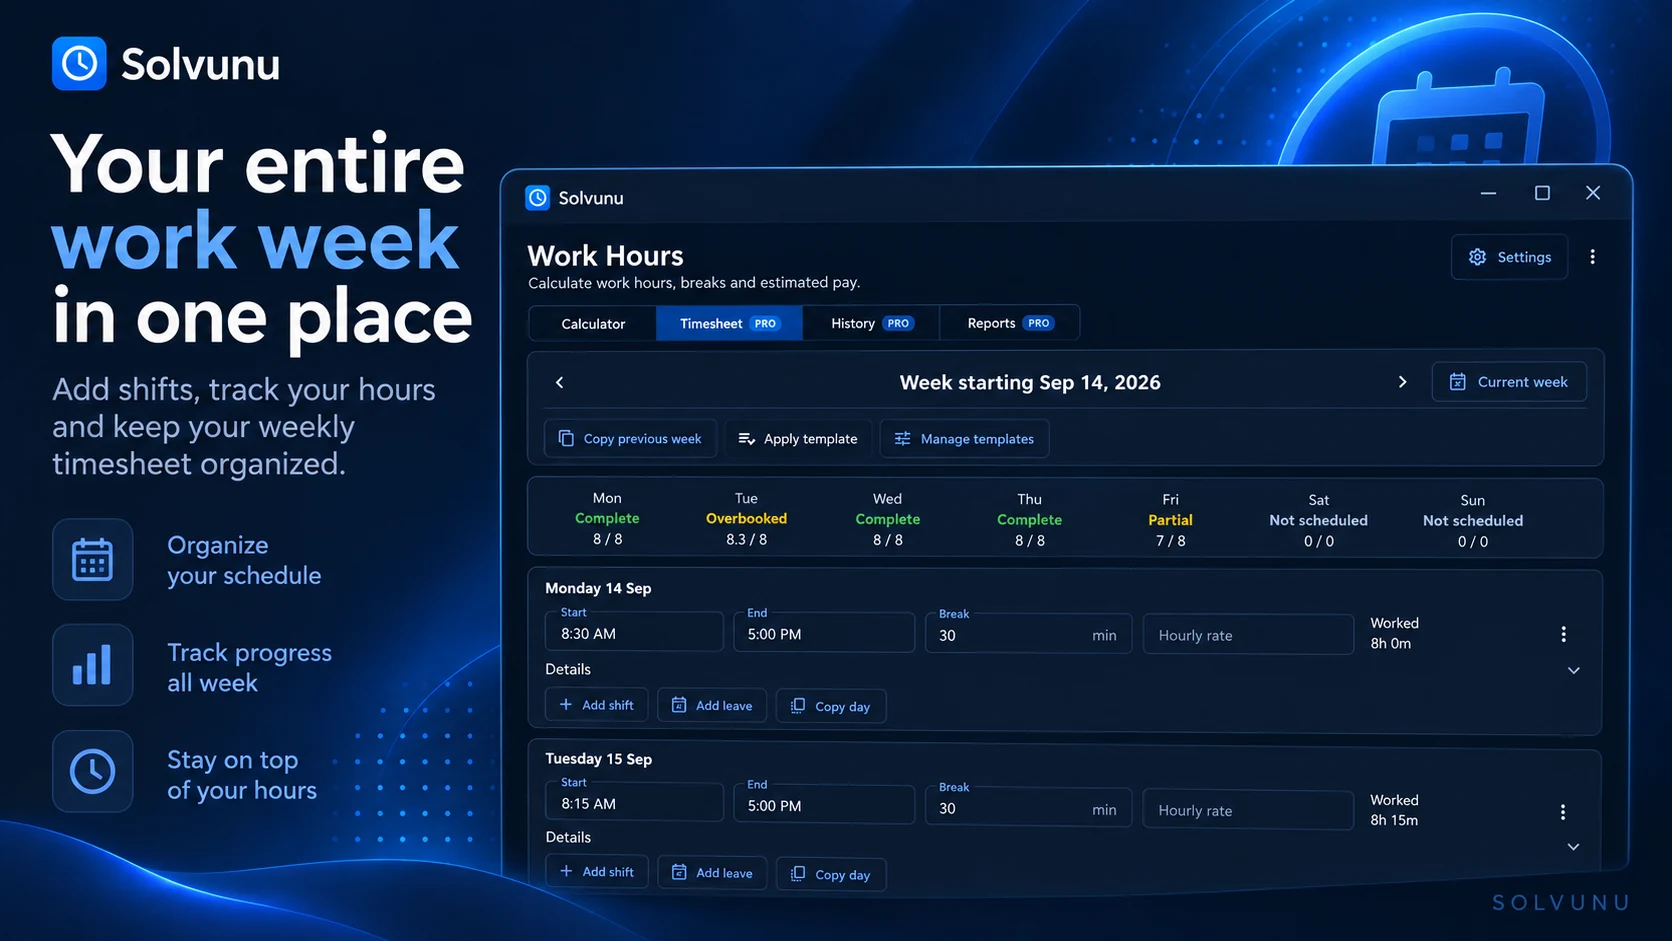Edit Monday Break minutes field
Image resolution: width=1672 pixels, height=941 pixels.
click(1028, 634)
